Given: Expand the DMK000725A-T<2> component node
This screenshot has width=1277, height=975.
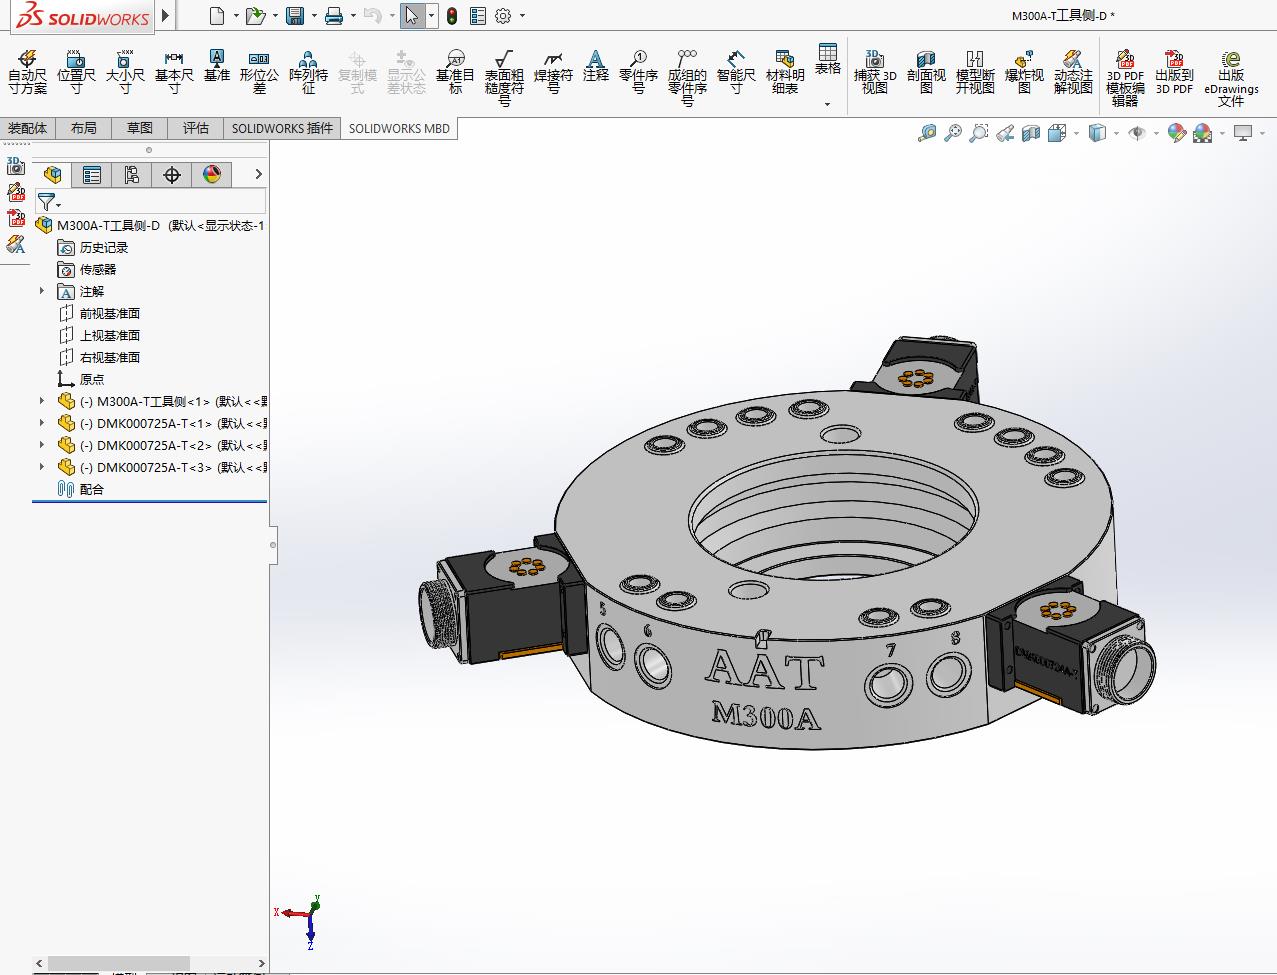Looking at the screenshot, I should (x=42, y=445).
